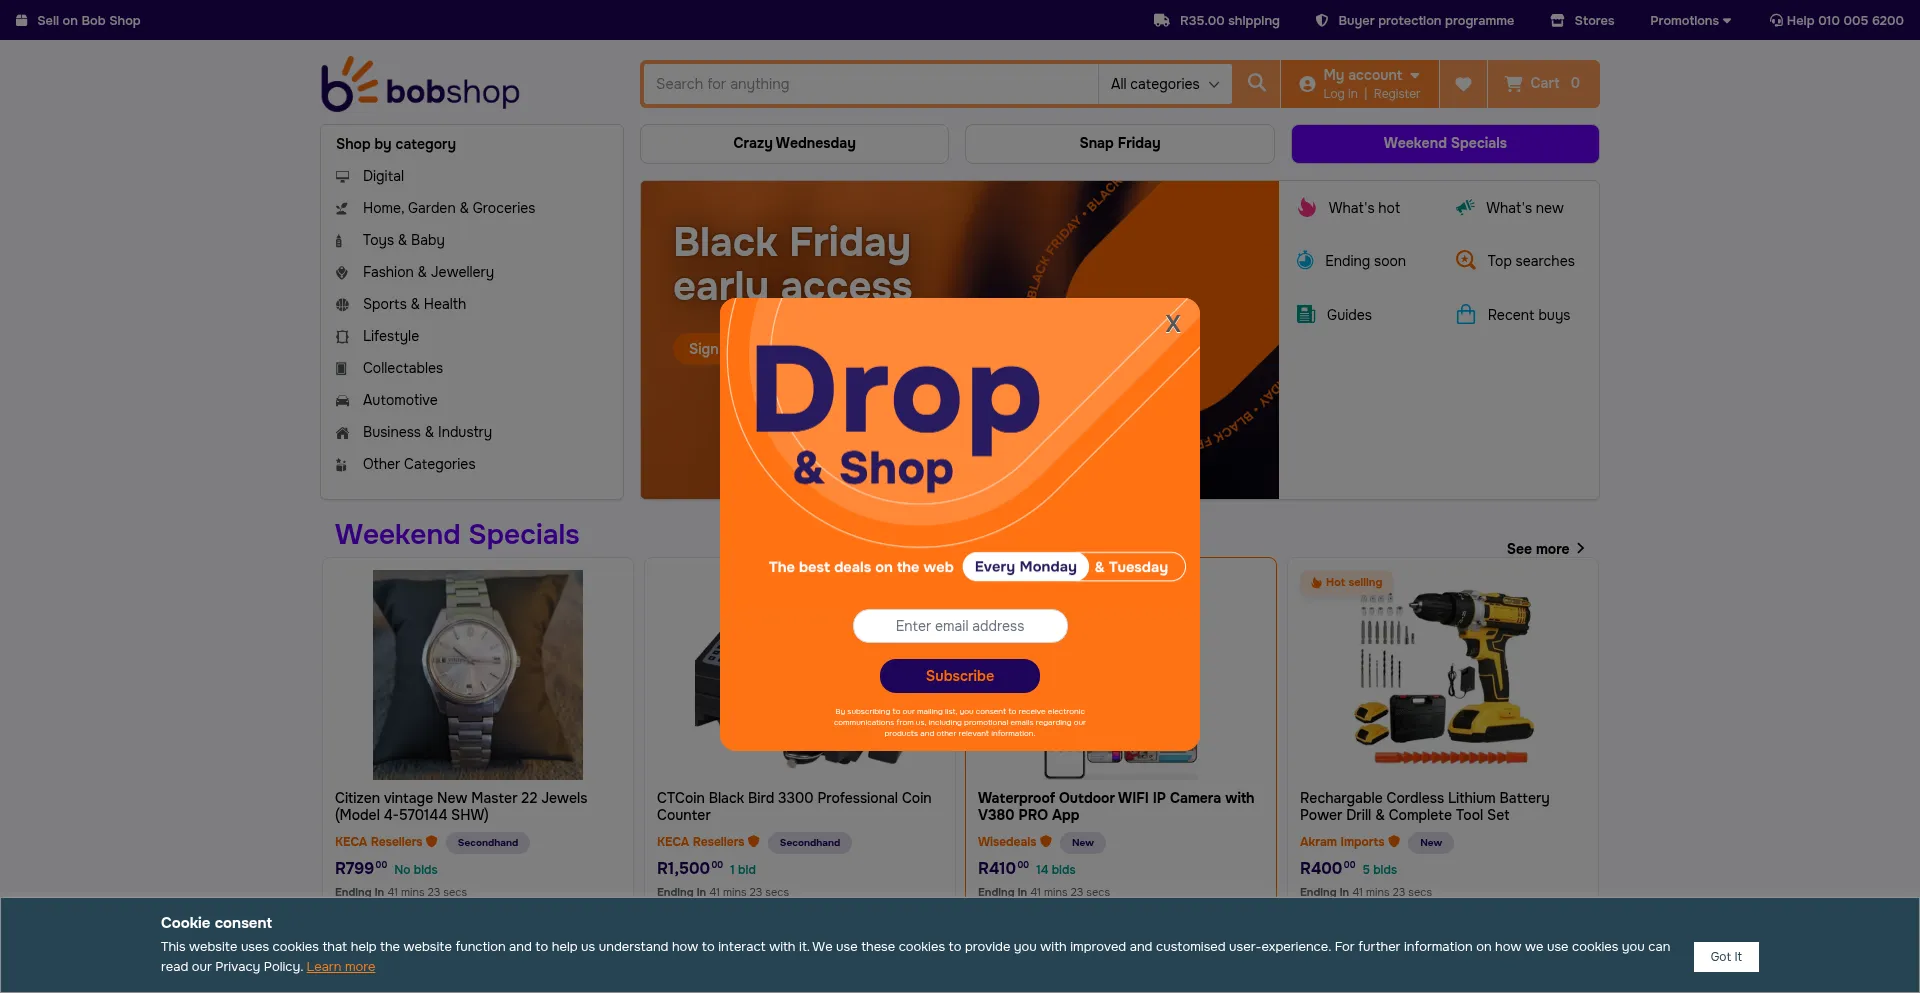This screenshot has width=1920, height=993.
Task: Select Fashion & Jewellery category
Action: click(x=428, y=272)
